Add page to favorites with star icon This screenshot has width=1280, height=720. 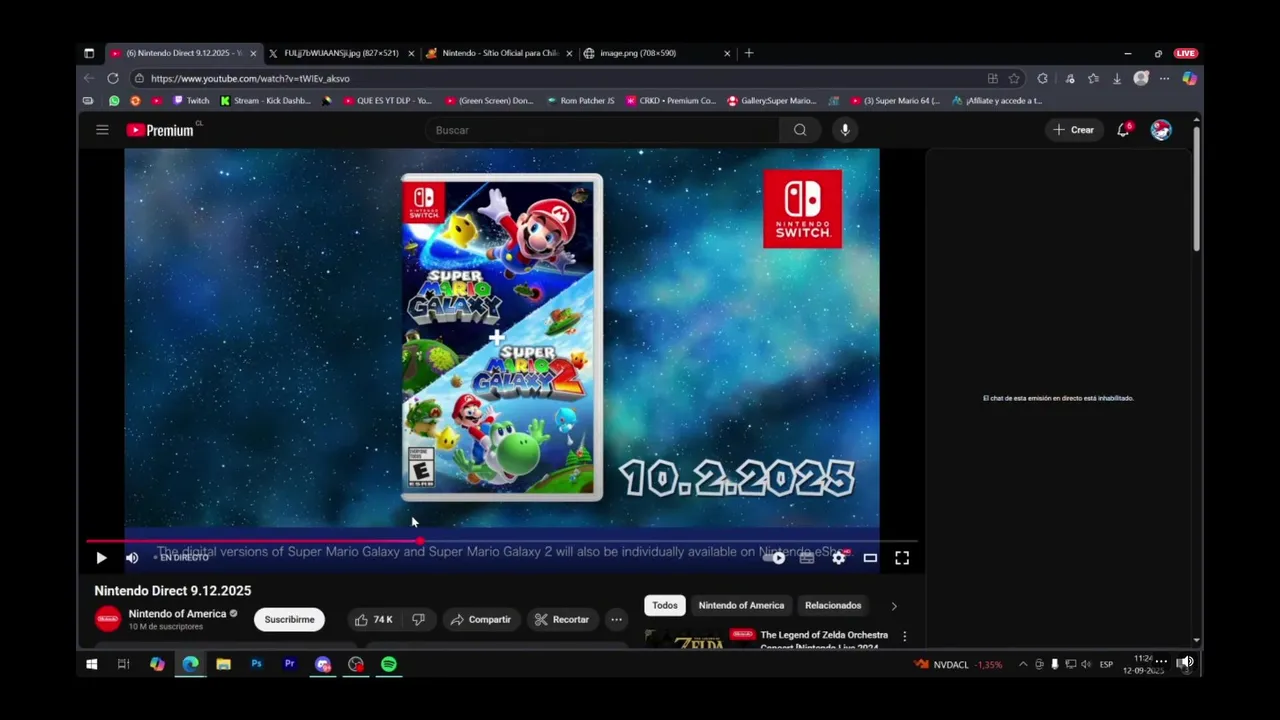[1014, 78]
